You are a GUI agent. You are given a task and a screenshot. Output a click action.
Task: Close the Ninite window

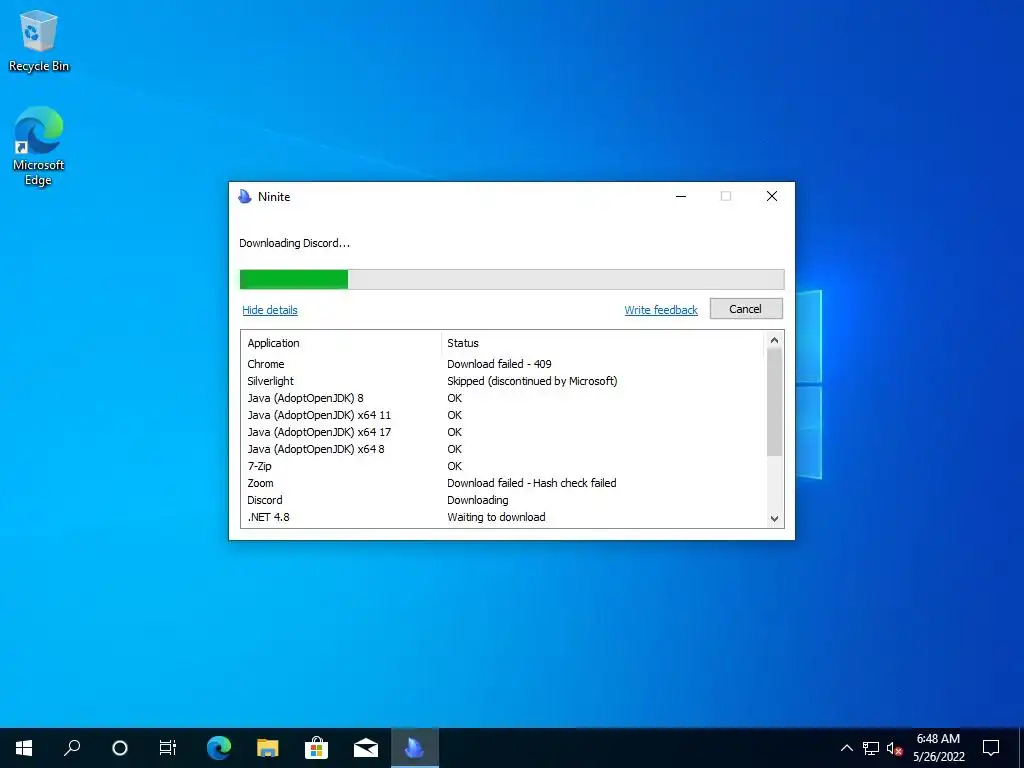pyautogui.click(x=772, y=197)
